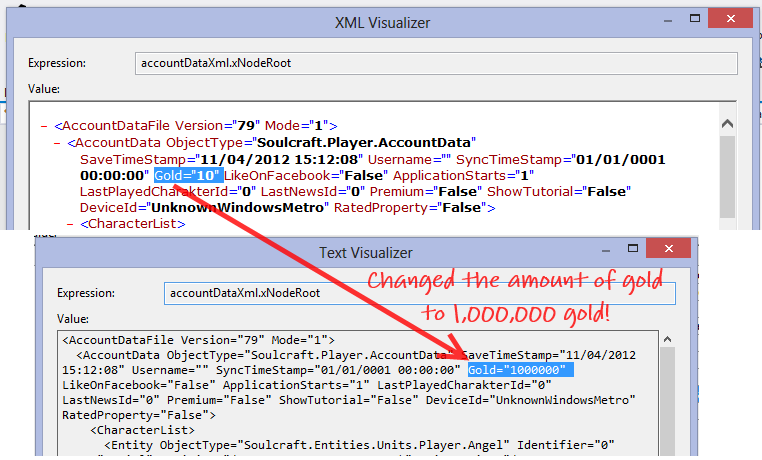The image size is (762, 460).
Task: Click Text Visualizer scrollbar up arrow
Action: (x=668, y=340)
